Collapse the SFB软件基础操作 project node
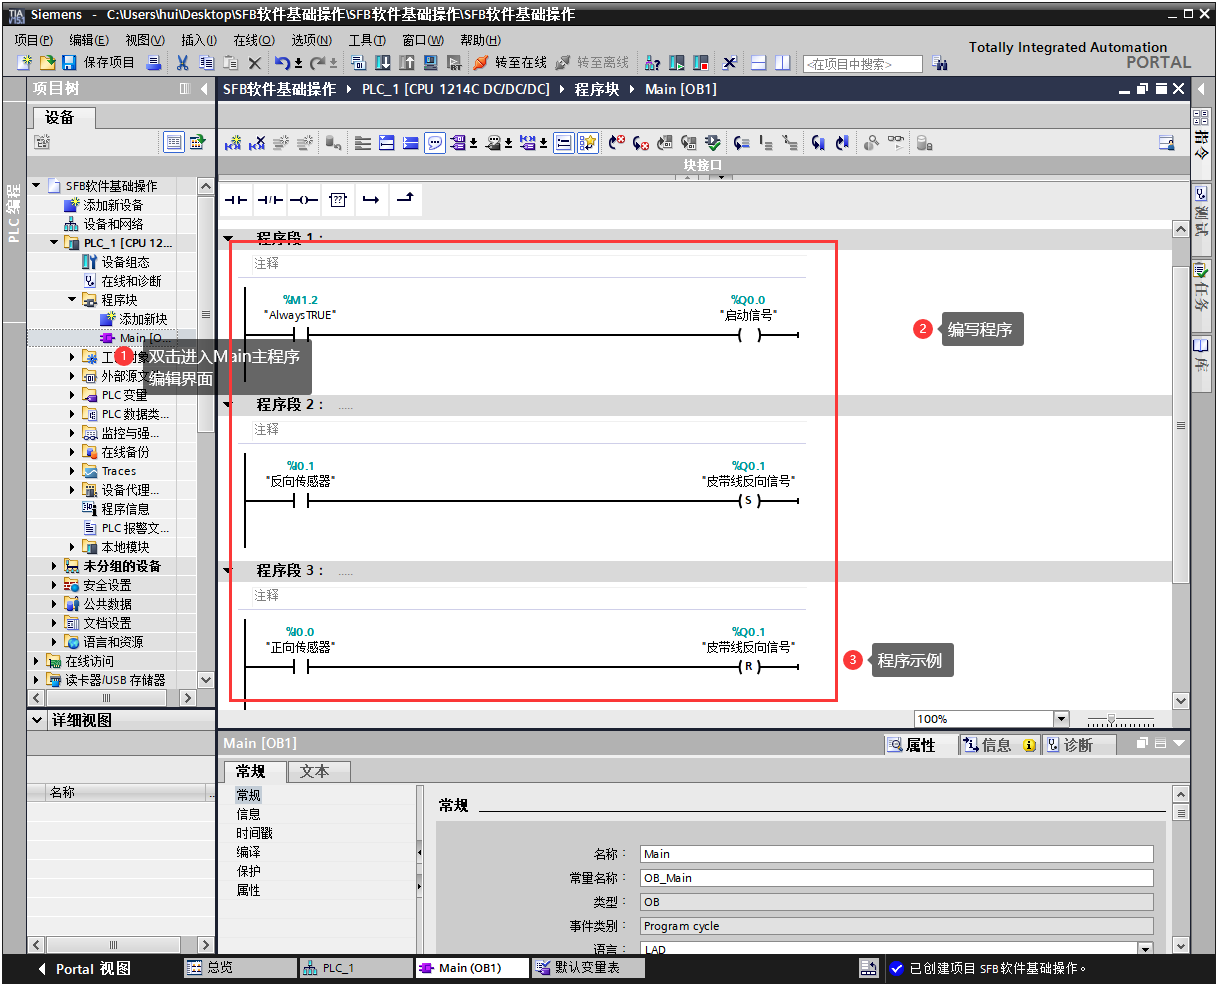1218x986 pixels. [37, 186]
